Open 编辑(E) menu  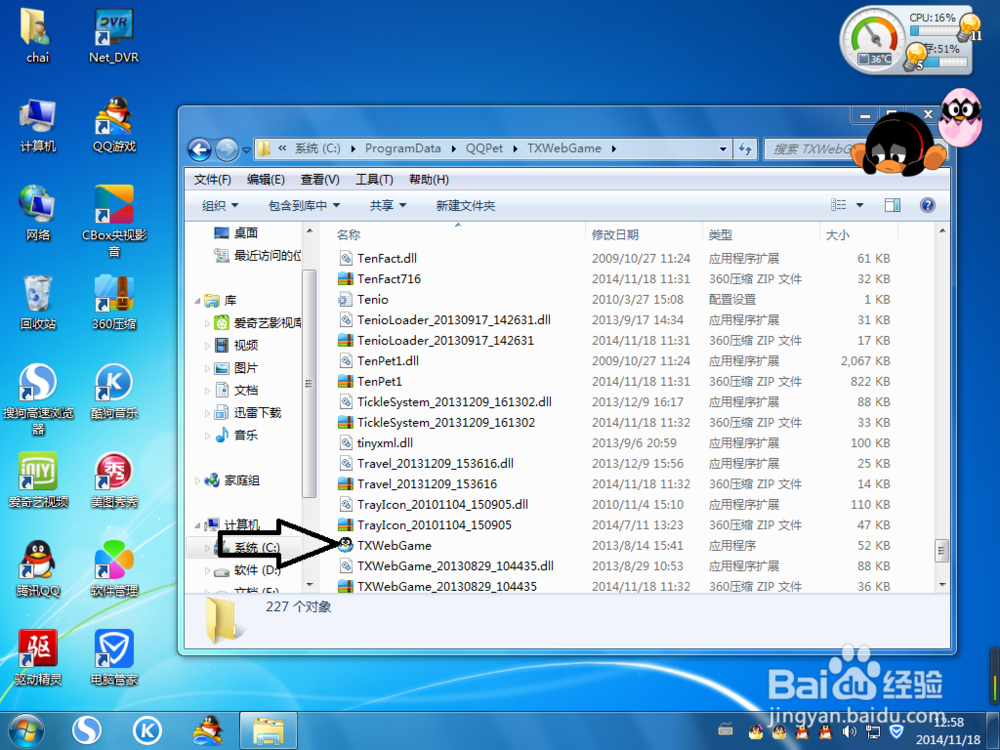[x=266, y=180]
